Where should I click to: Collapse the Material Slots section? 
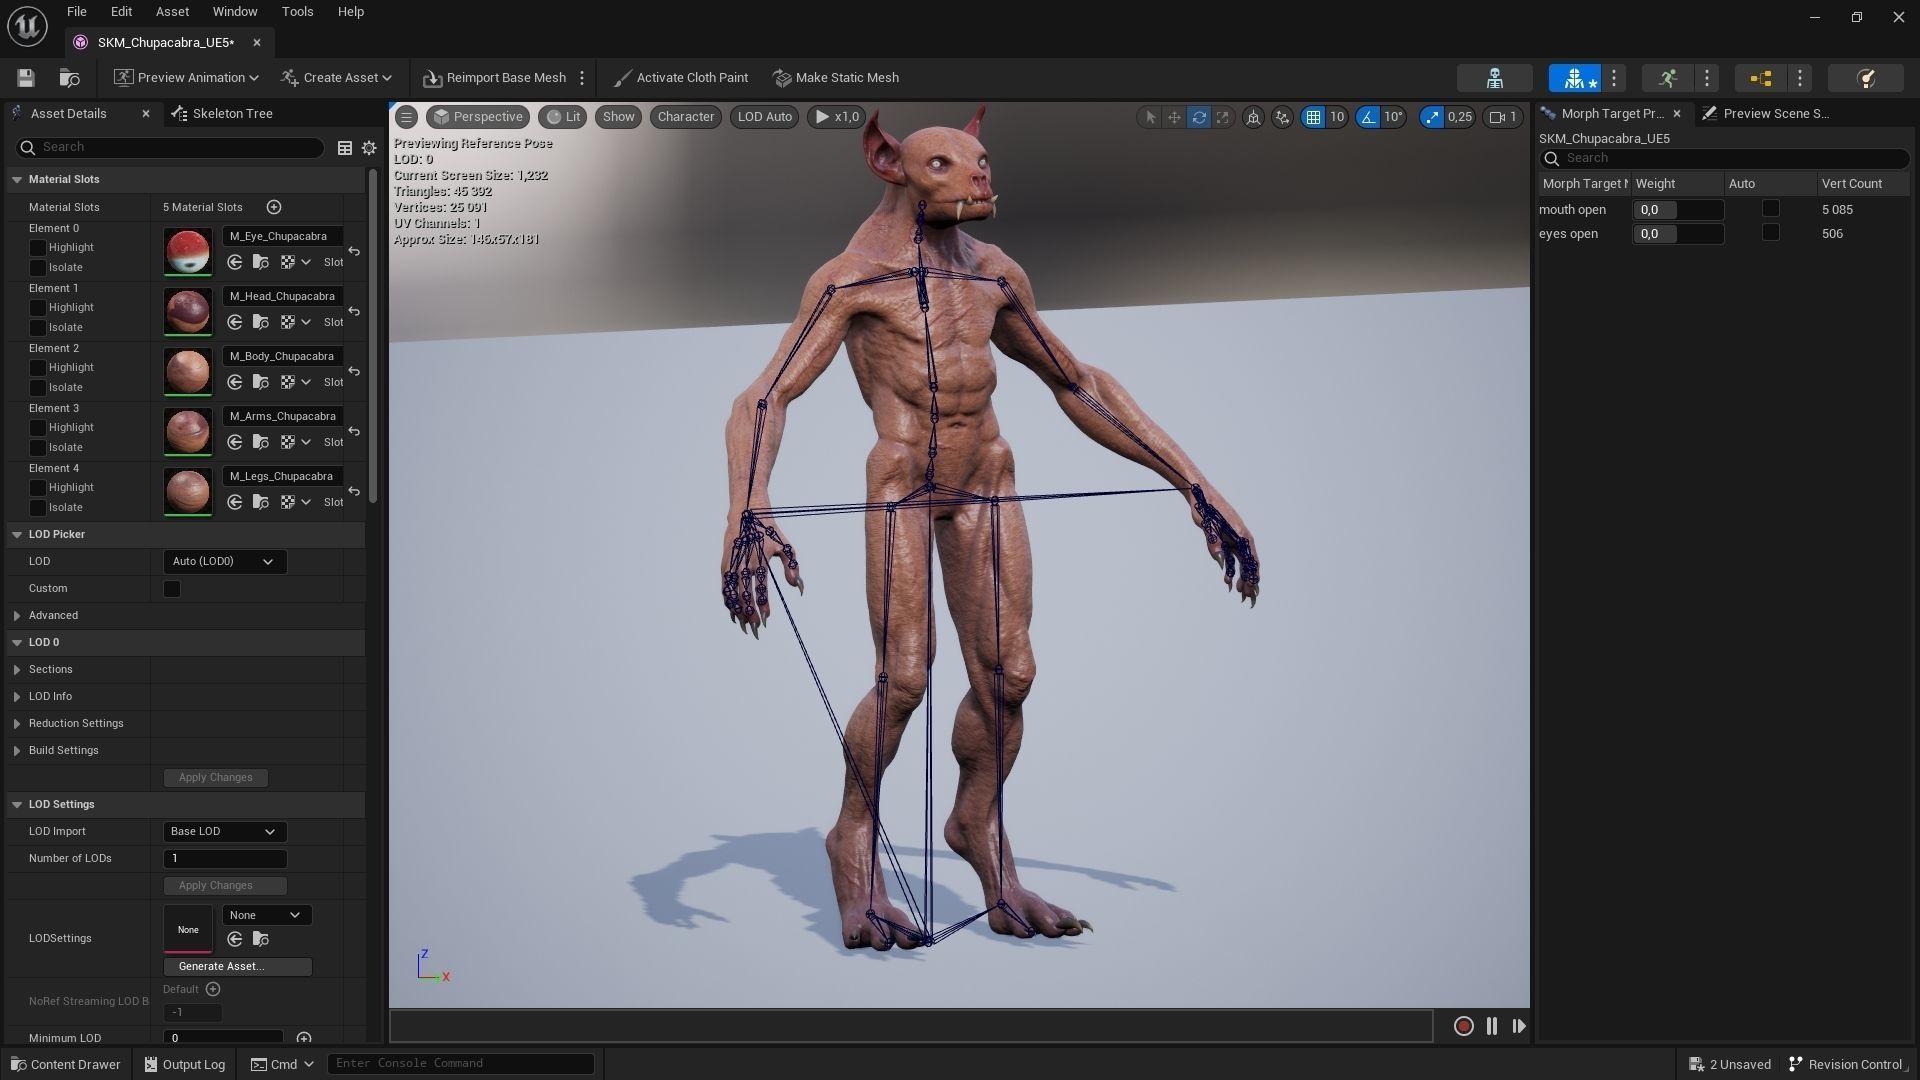coord(17,180)
